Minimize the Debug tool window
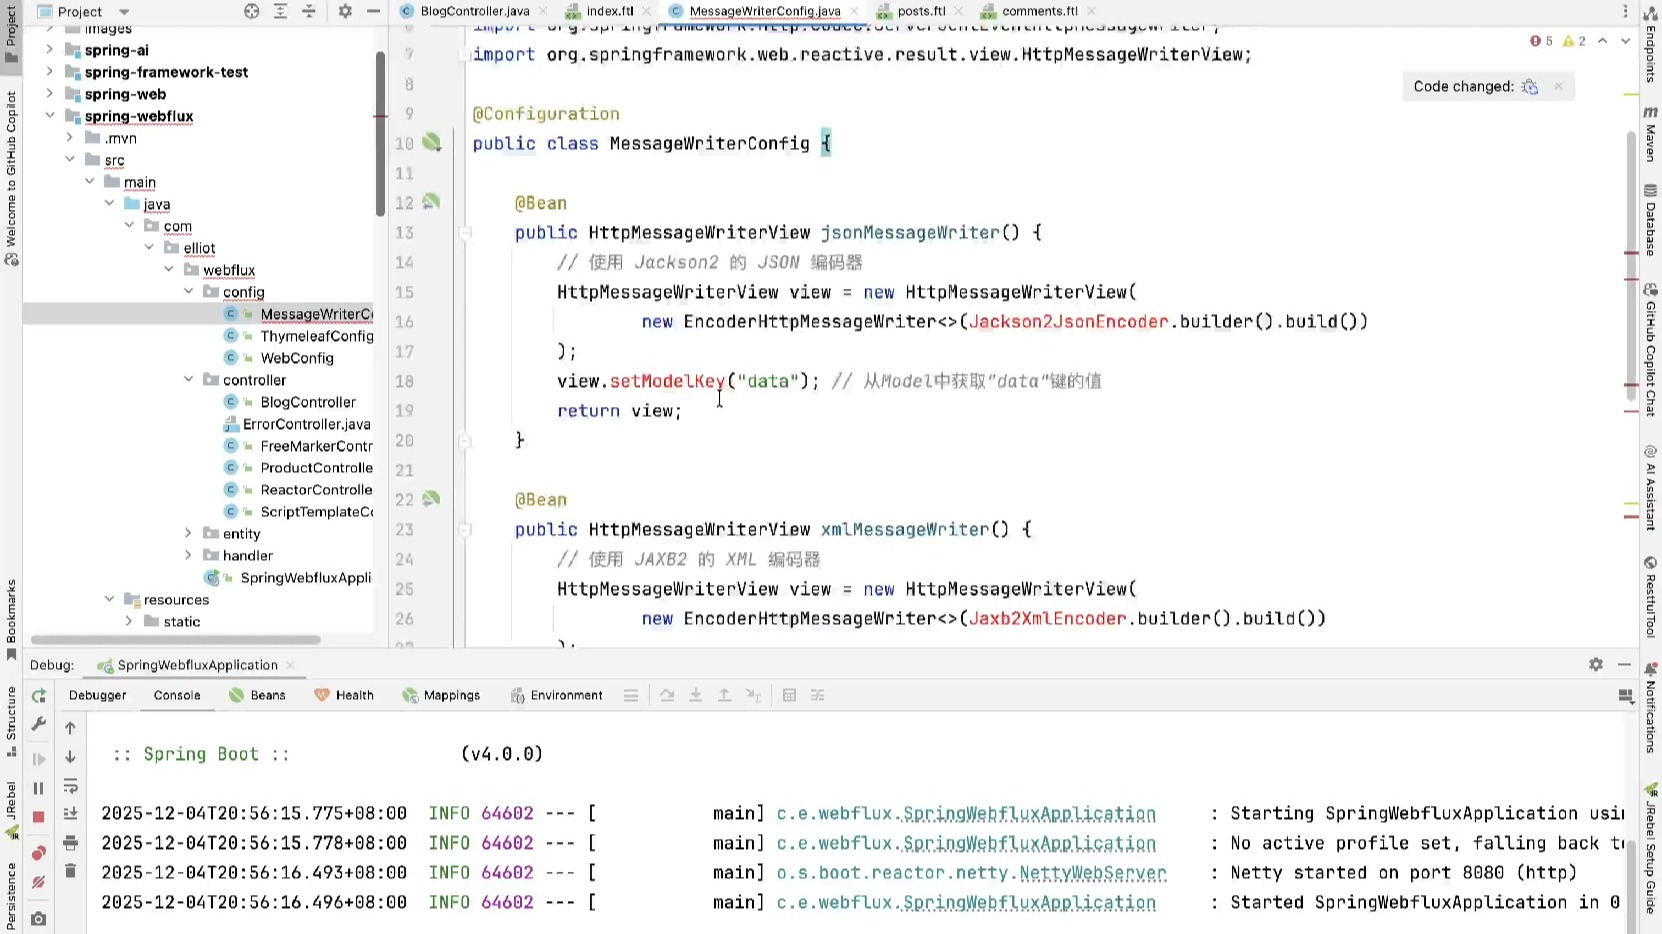The height and width of the screenshot is (934, 1662). [1624, 664]
